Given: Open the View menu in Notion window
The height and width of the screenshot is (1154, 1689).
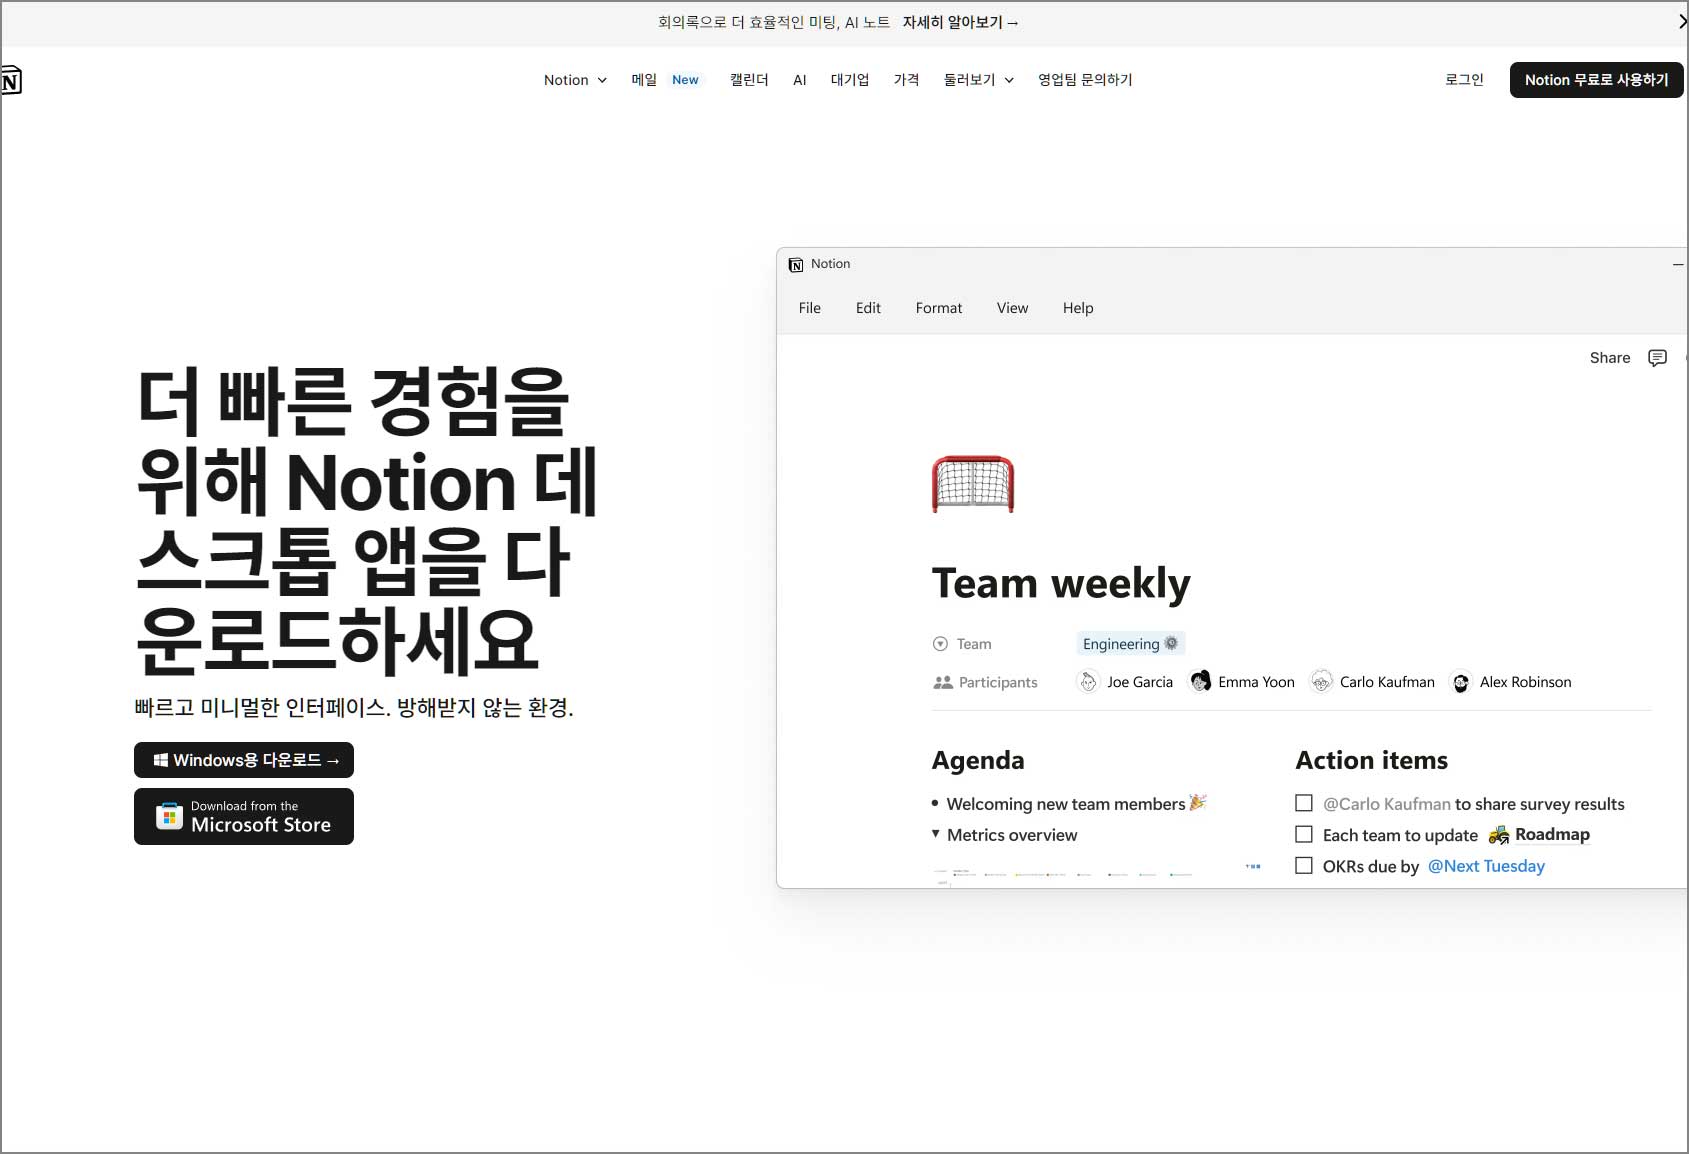Looking at the screenshot, I should [1012, 308].
